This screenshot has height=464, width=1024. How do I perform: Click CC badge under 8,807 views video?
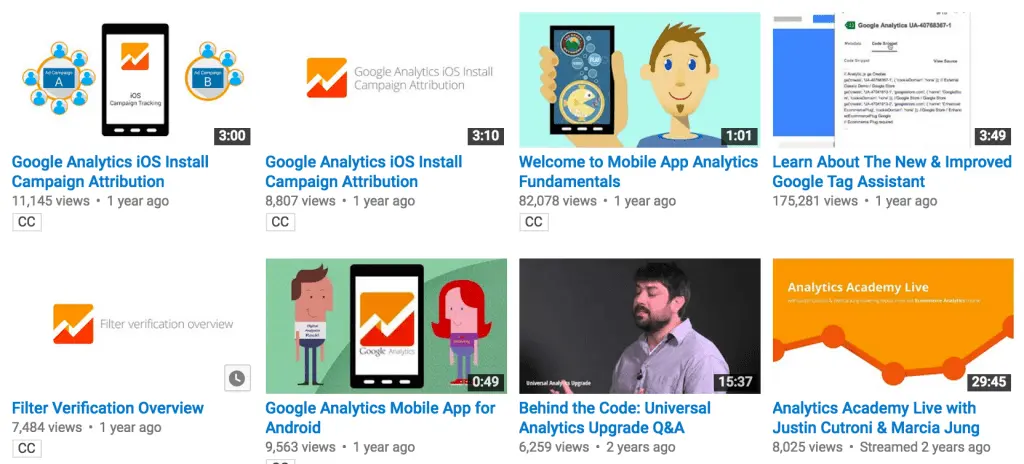click(x=280, y=222)
